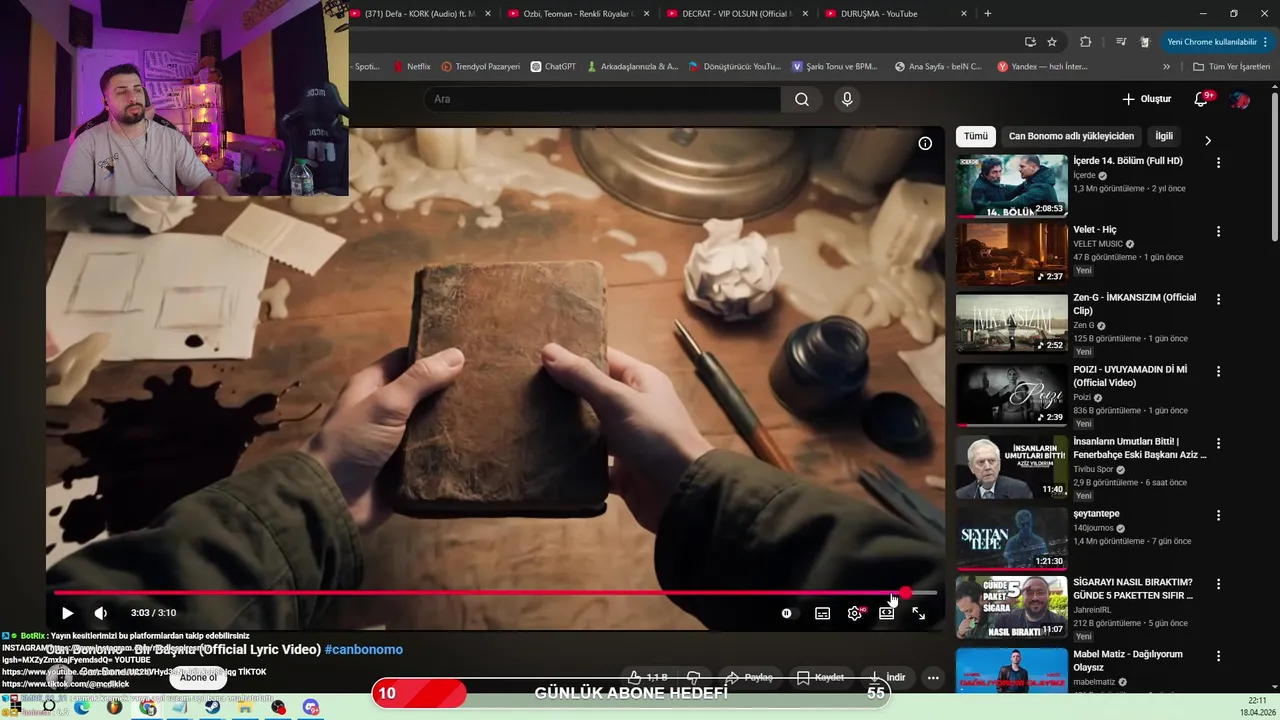Image resolution: width=1280 pixels, height=720 pixels.
Task: Play the paused YouTube video
Action: (67, 613)
